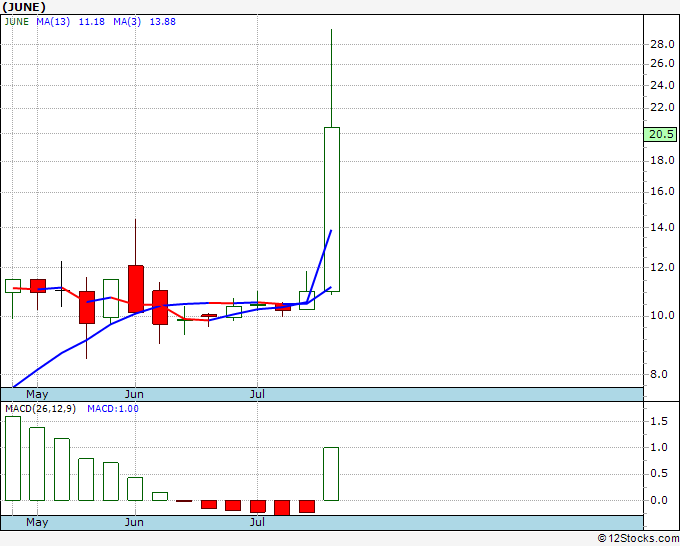Click the 12Stocks.com copyright link

click(x=638, y=539)
